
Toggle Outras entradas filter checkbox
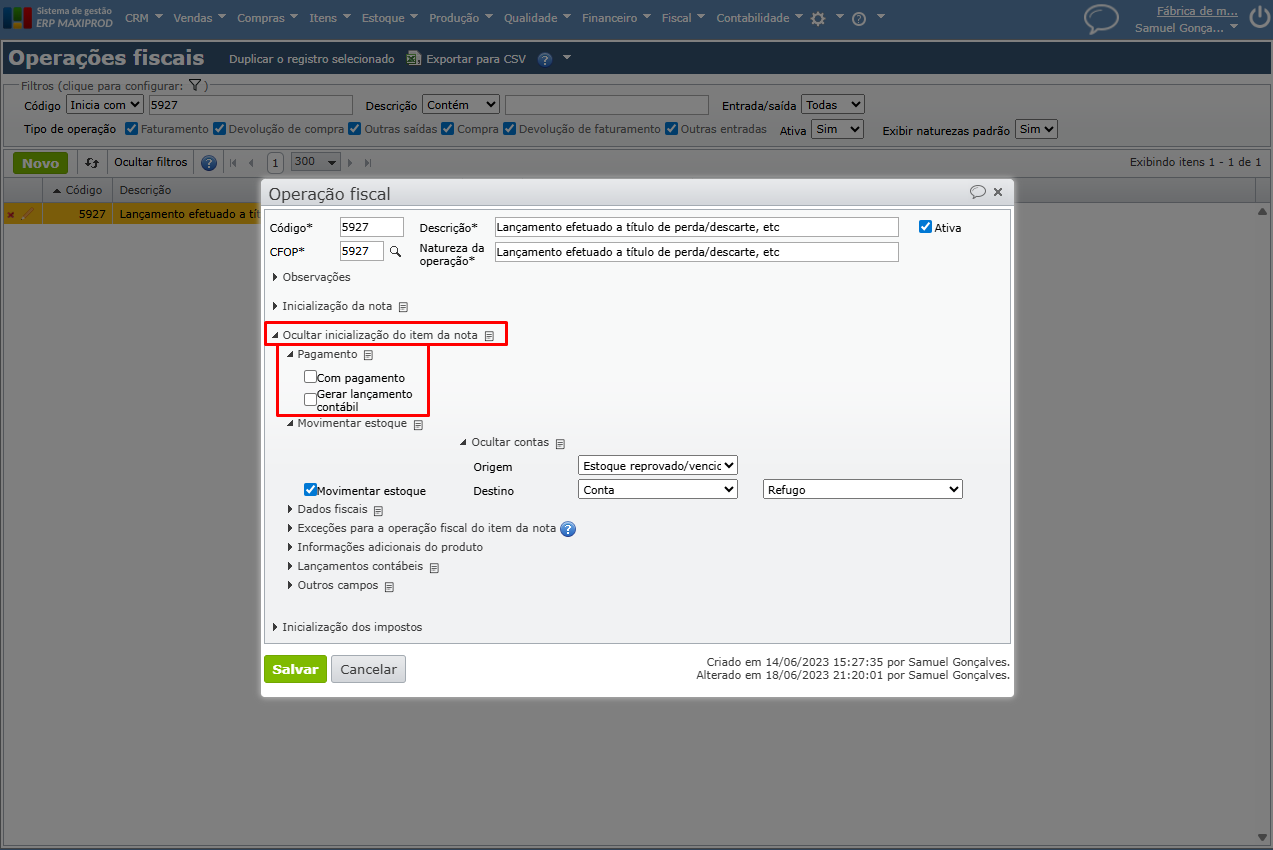[x=672, y=129]
